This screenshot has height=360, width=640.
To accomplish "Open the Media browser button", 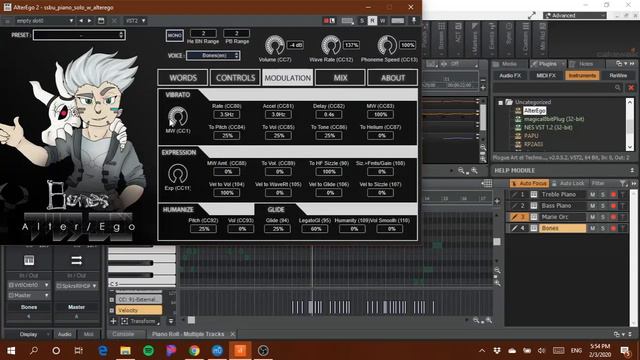I will pyautogui.click(x=508, y=64).
